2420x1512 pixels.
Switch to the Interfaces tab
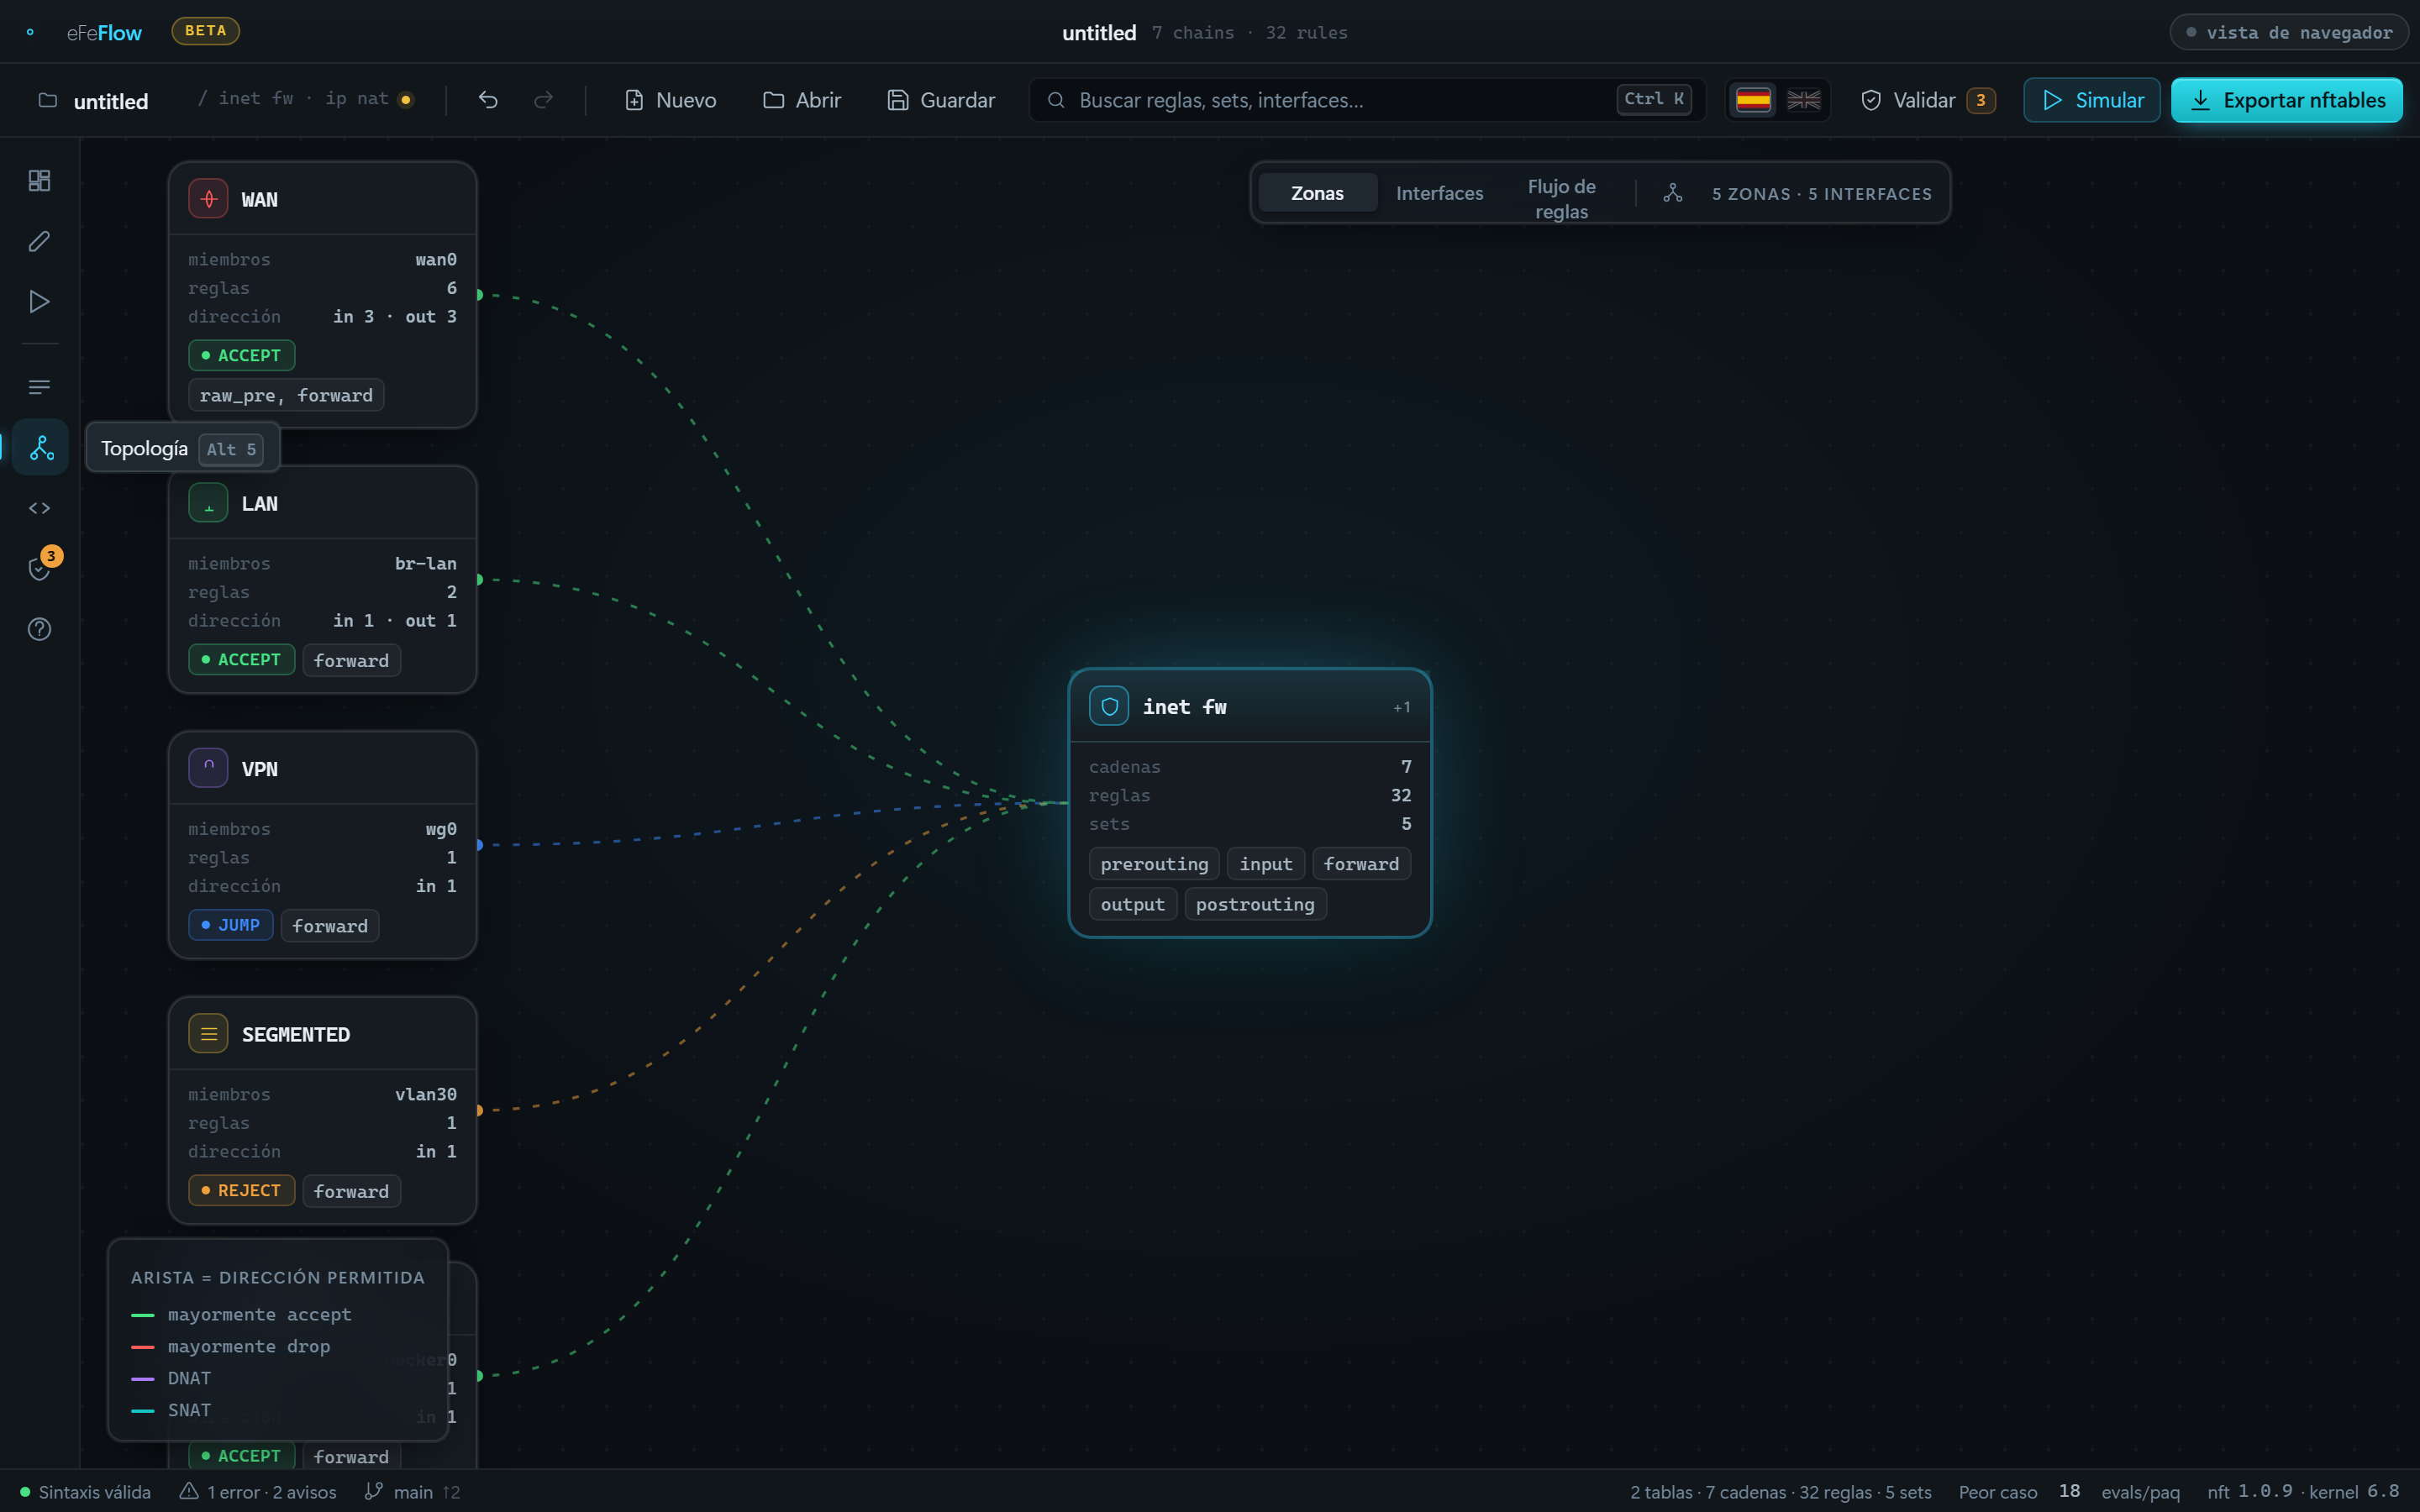pos(1439,193)
